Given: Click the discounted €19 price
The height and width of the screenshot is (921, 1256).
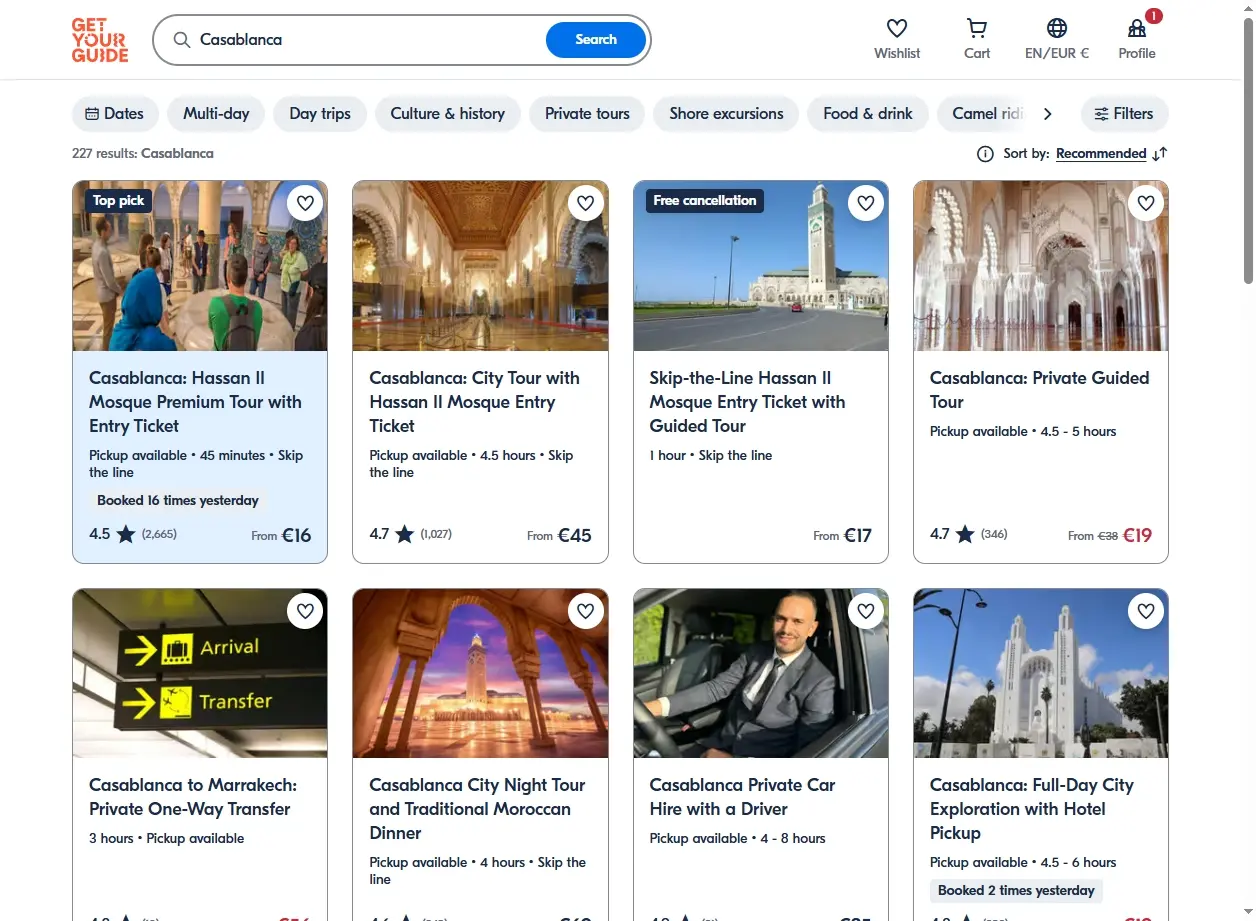Looking at the screenshot, I should point(1137,535).
